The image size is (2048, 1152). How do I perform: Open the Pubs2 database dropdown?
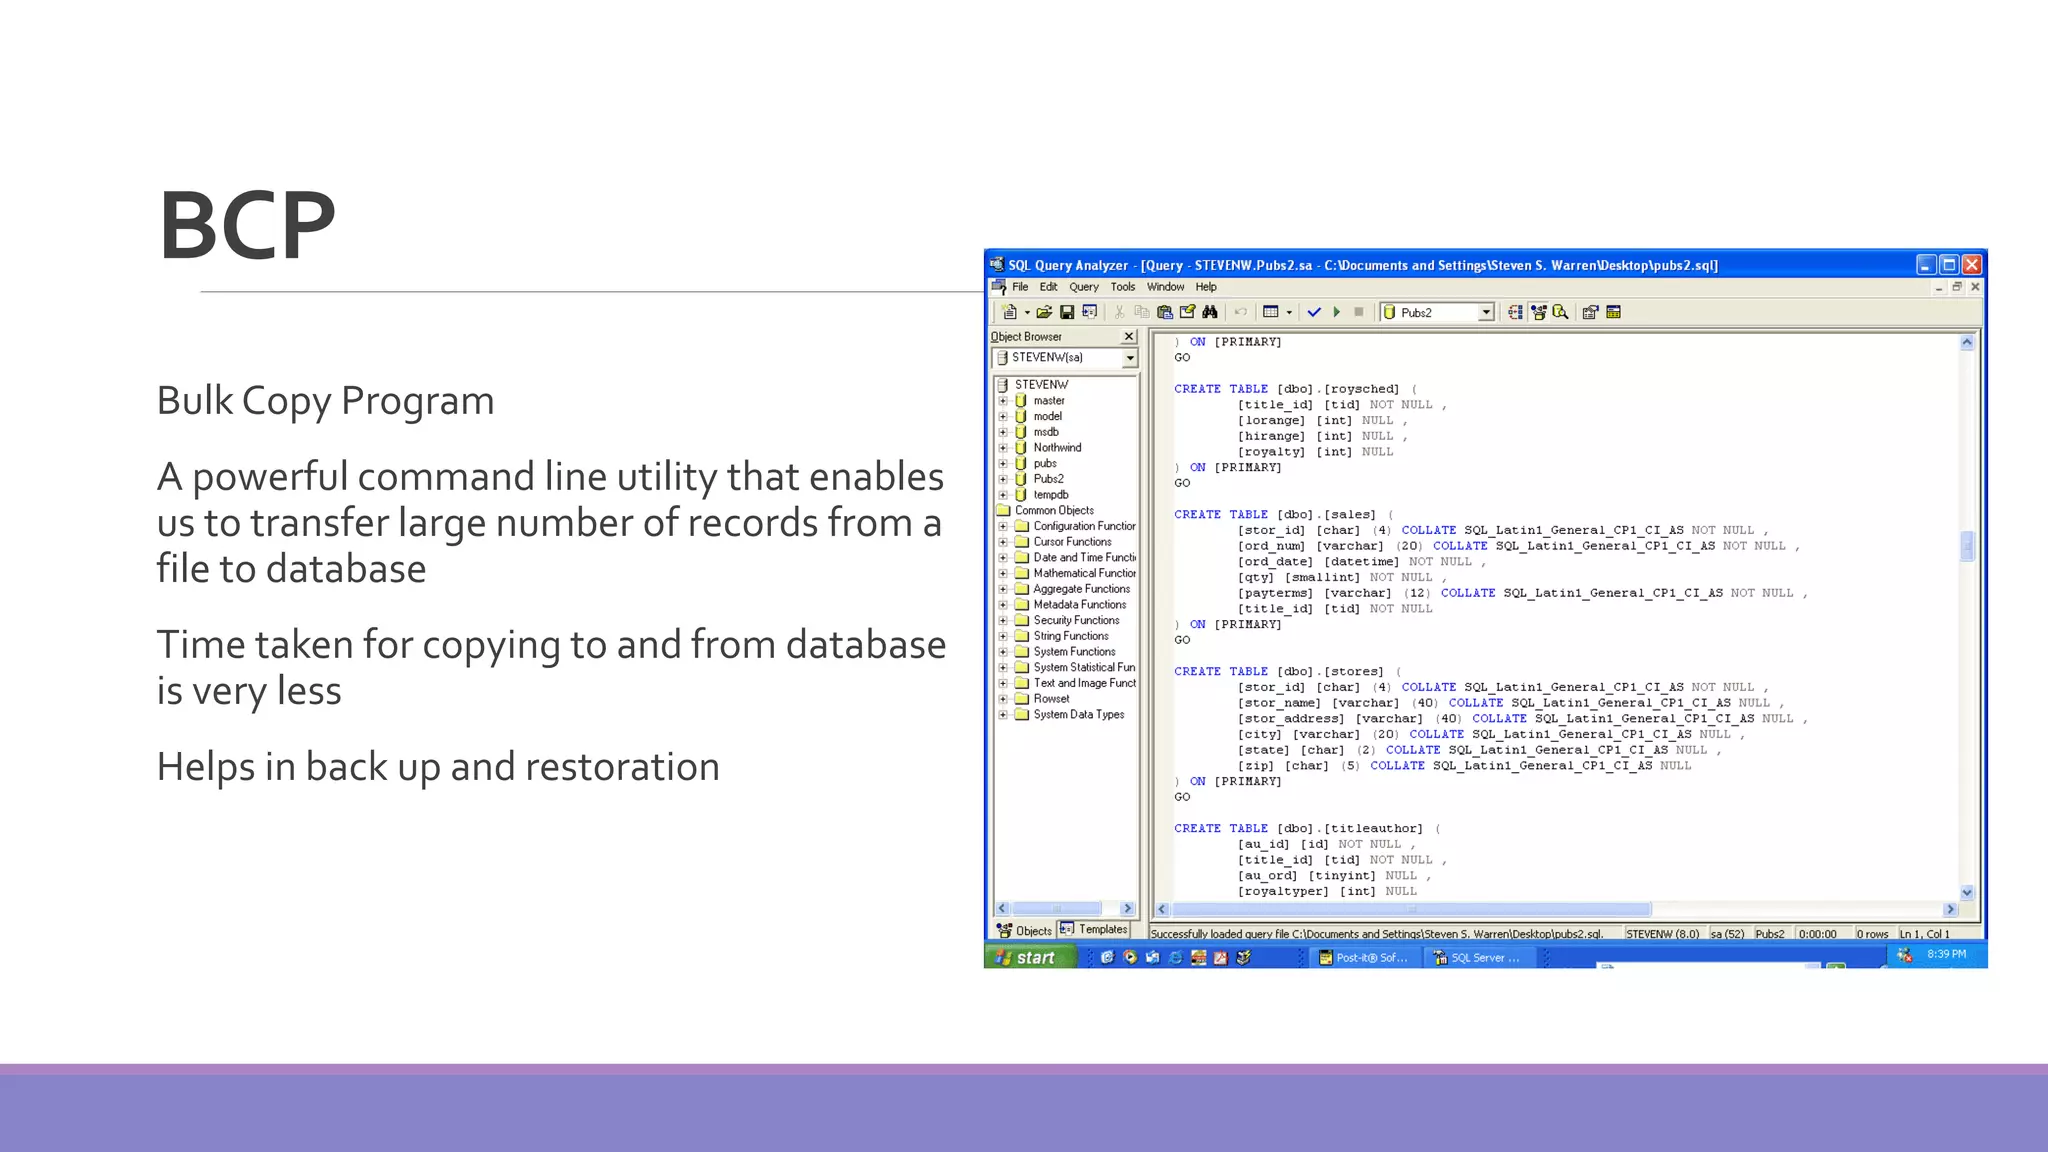click(x=1486, y=313)
